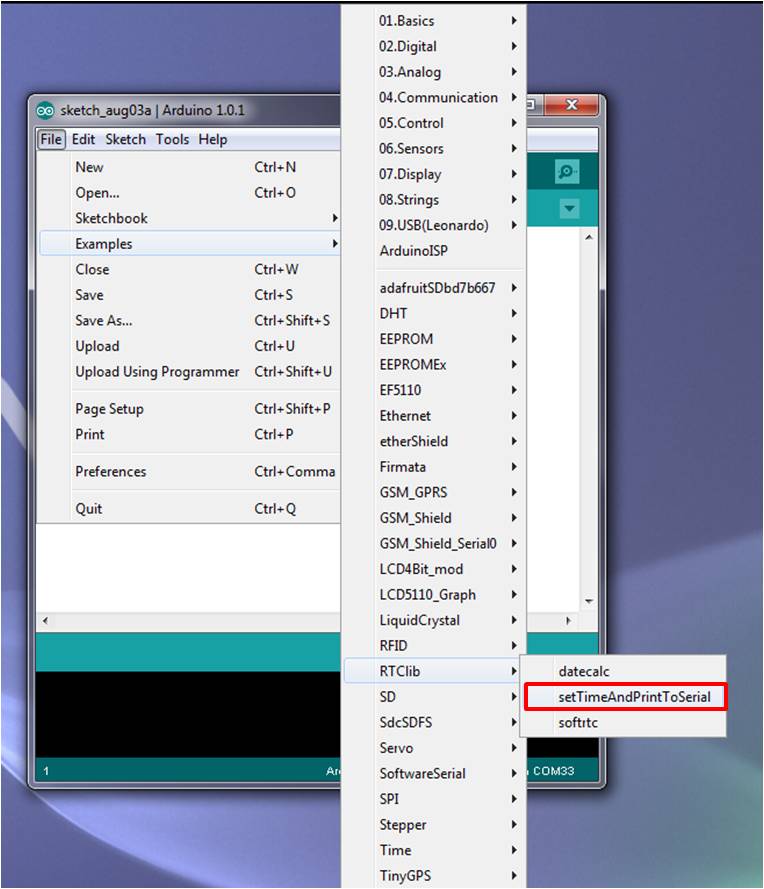Screen dimensions: 764x889
Task: Open Preferences
Action: point(189,472)
